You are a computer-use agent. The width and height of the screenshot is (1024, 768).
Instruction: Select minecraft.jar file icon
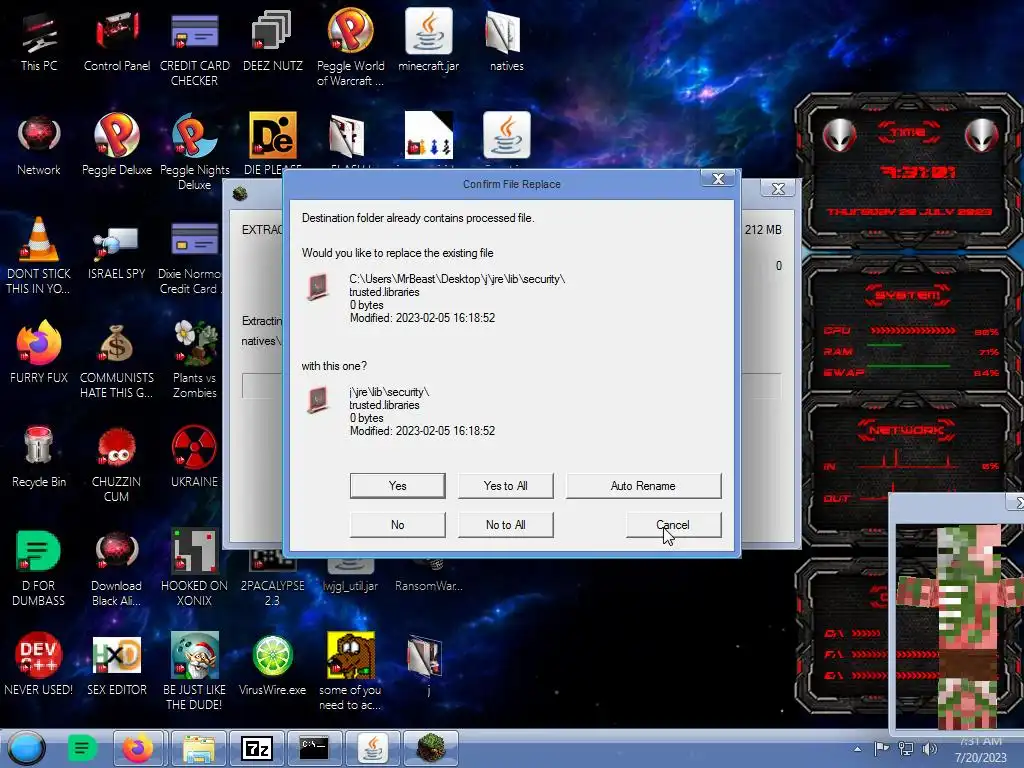tap(428, 40)
